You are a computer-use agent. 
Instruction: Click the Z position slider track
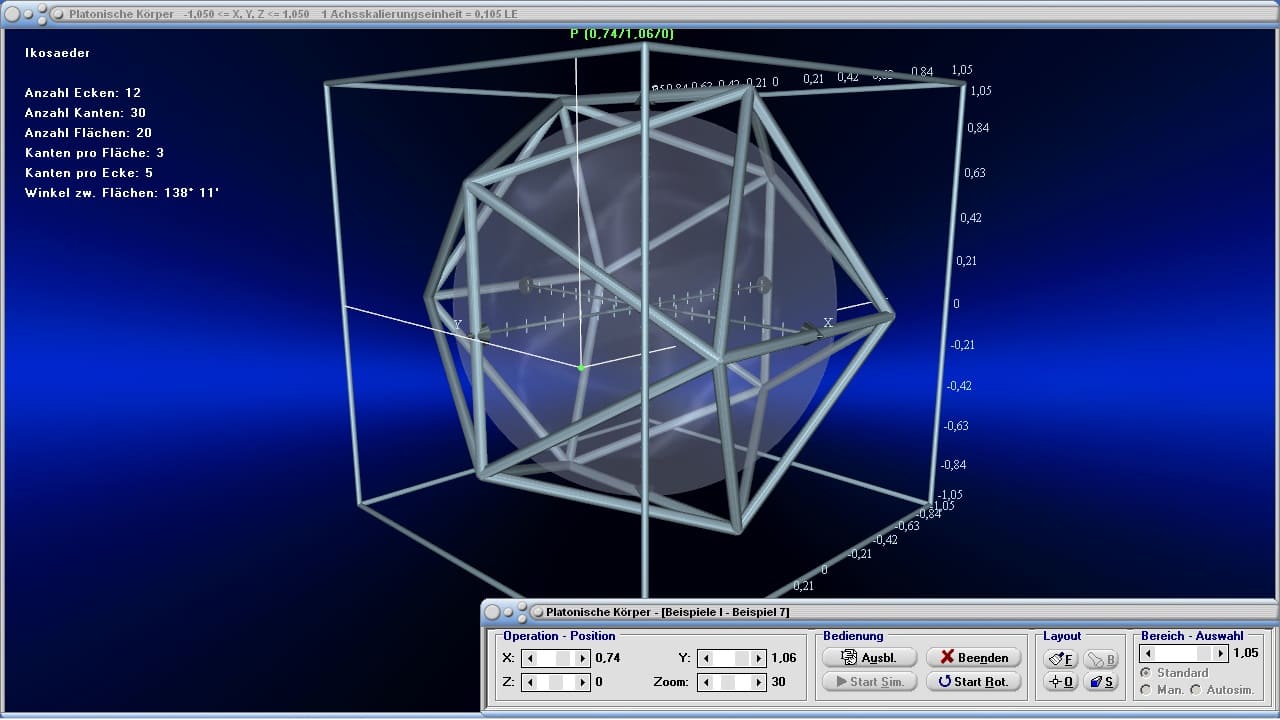(557, 682)
